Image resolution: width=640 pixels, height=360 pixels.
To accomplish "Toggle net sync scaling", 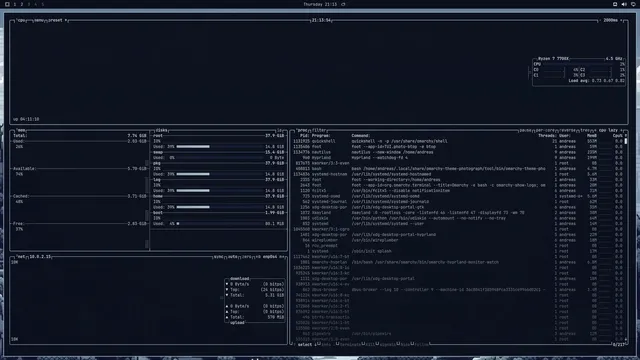I will click(x=218, y=257).
